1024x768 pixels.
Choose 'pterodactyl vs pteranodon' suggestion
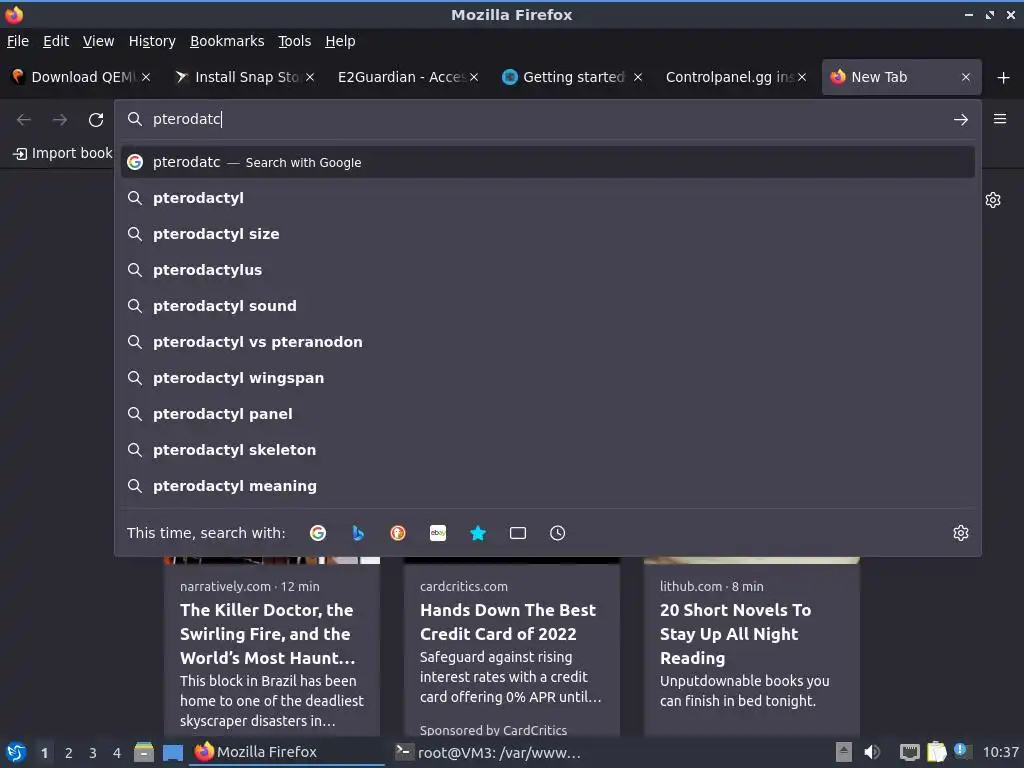[x=548, y=342]
